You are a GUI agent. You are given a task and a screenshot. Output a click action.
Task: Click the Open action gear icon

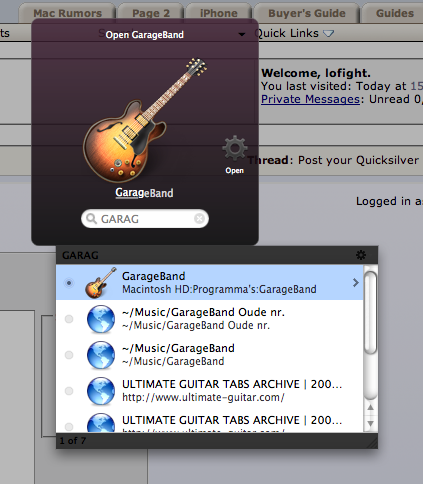tap(235, 148)
